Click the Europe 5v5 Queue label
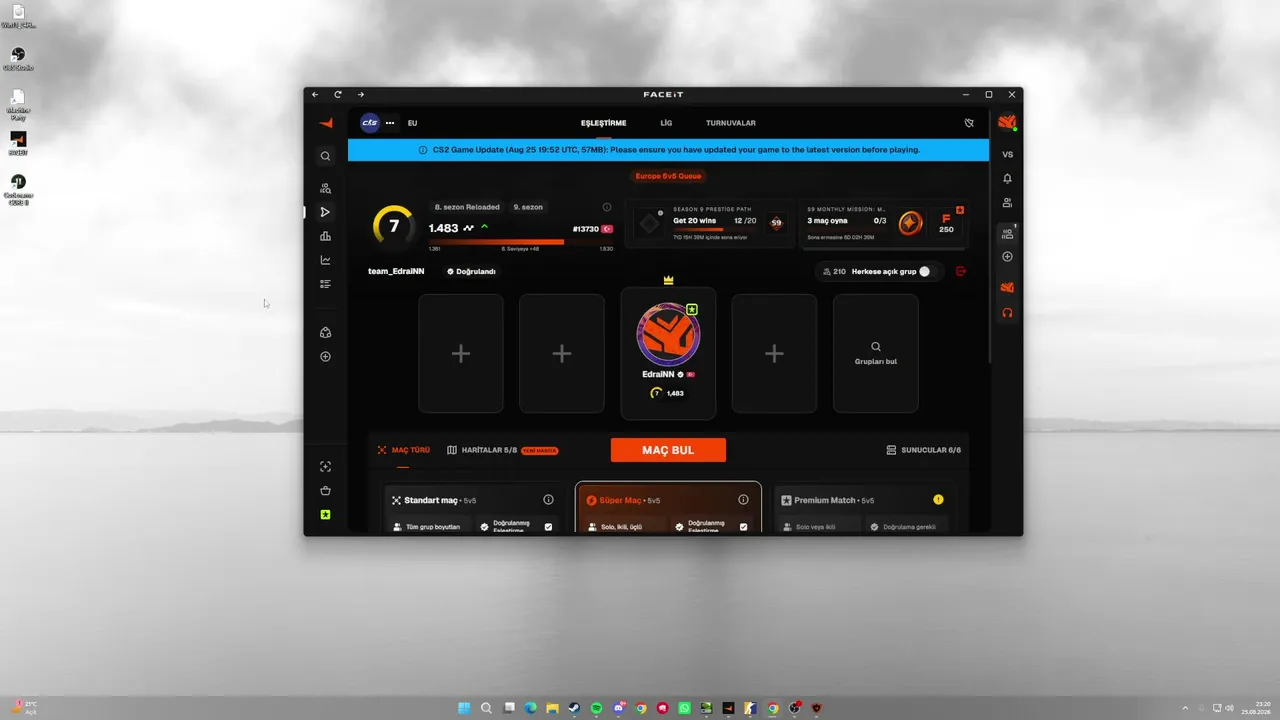1280x720 pixels. 668,176
